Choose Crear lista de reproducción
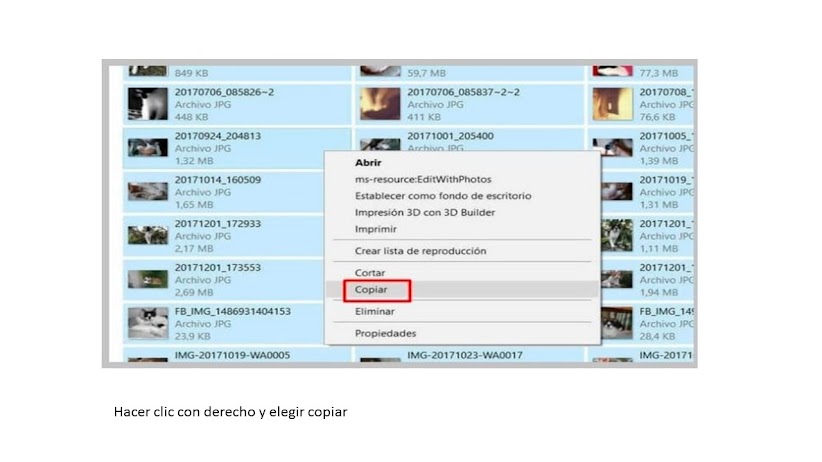Screen dimensions: 822x462 pos(420,251)
